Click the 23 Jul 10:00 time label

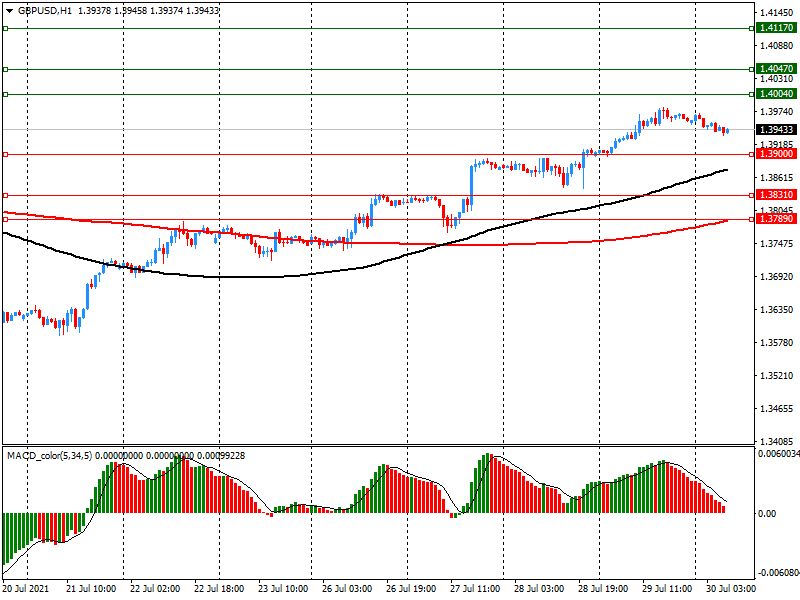pos(283,588)
